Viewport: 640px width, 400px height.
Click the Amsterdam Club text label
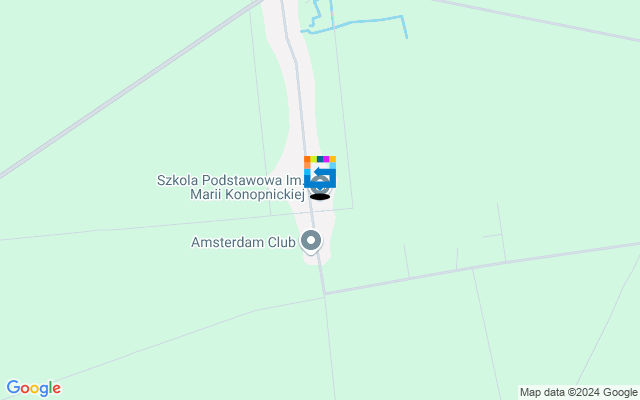pyautogui.click(x=243, y=242)
